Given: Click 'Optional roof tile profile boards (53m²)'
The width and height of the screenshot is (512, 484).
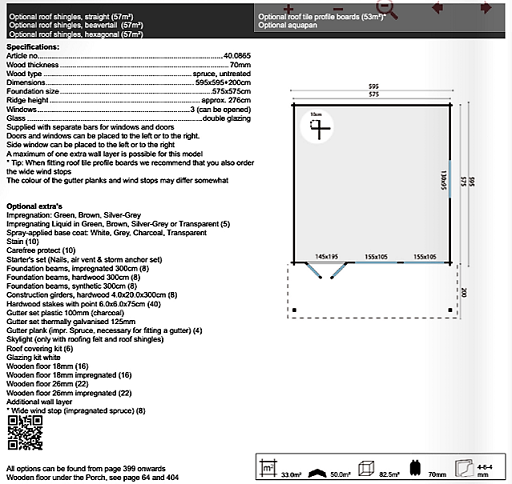Looking at the screenshot, I should 322,17.
